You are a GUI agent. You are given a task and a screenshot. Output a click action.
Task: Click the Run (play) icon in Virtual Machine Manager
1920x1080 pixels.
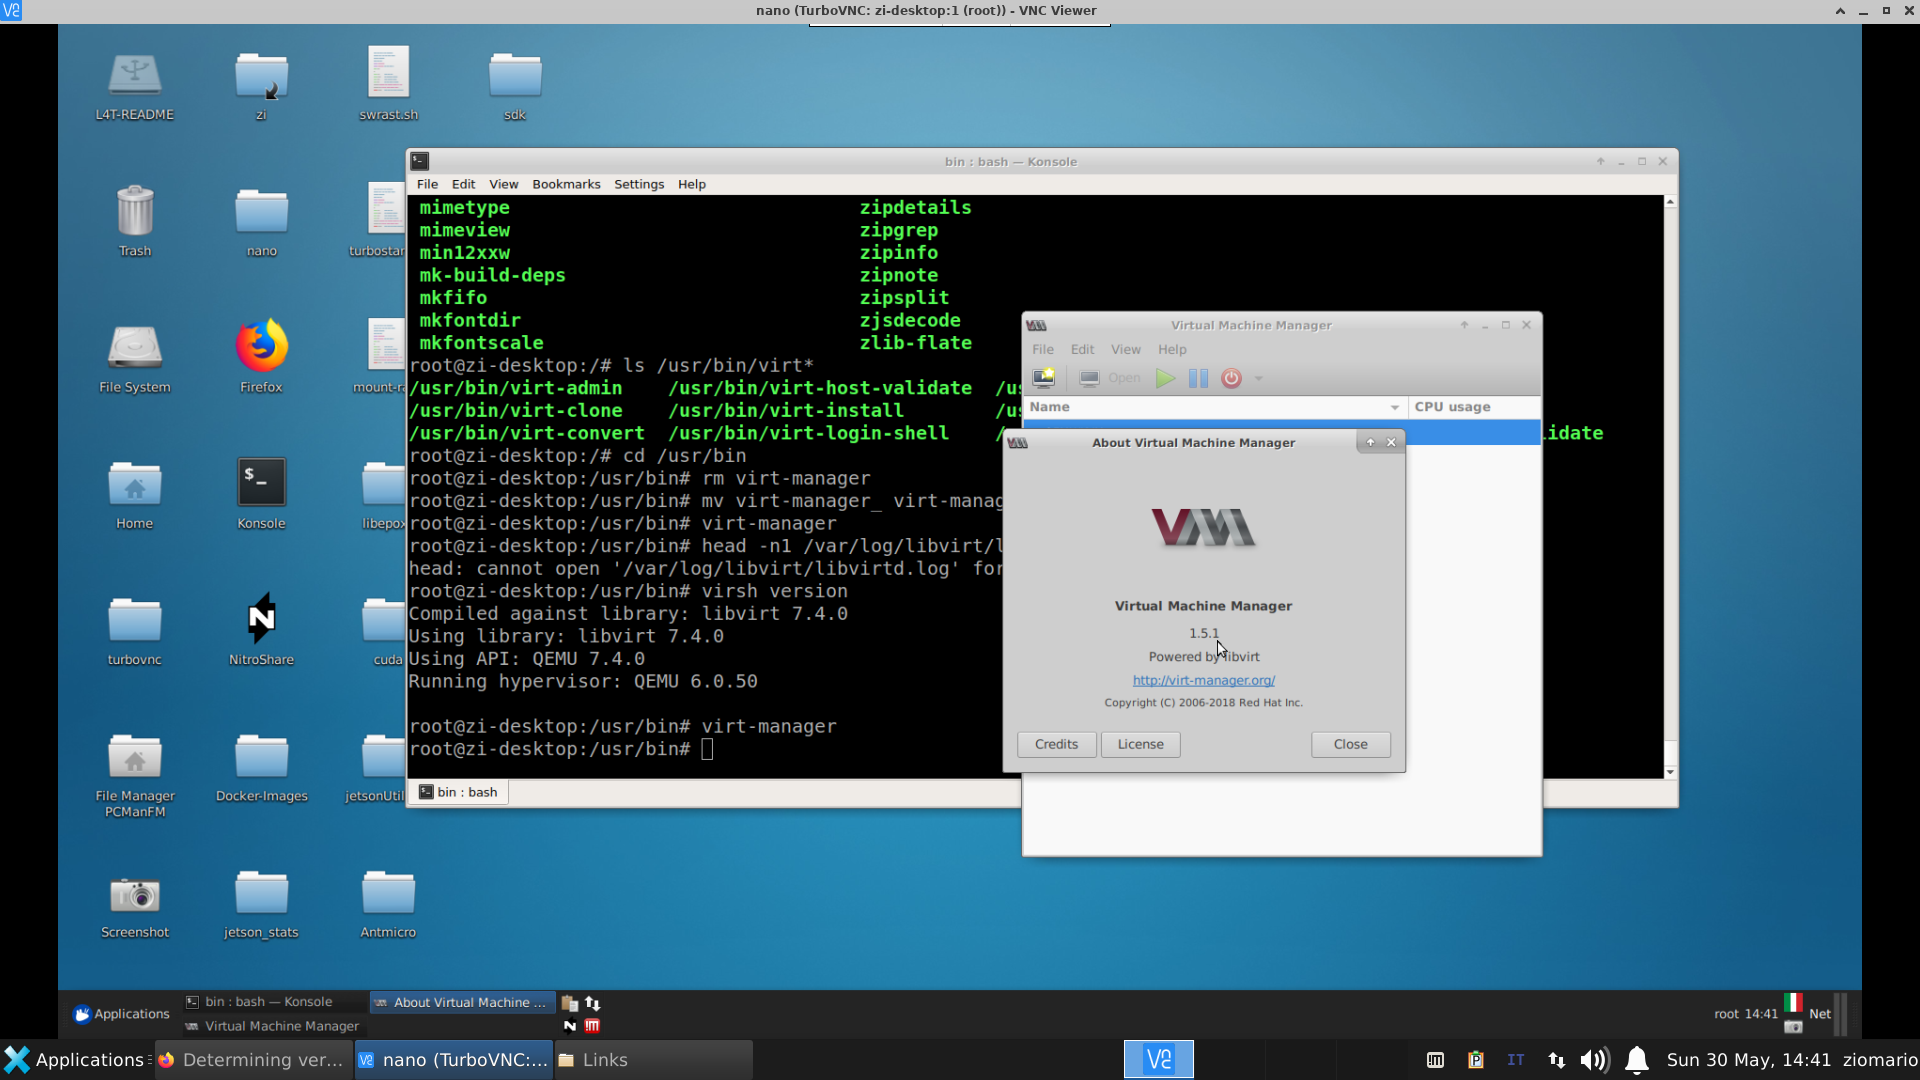coord(1165,378)
